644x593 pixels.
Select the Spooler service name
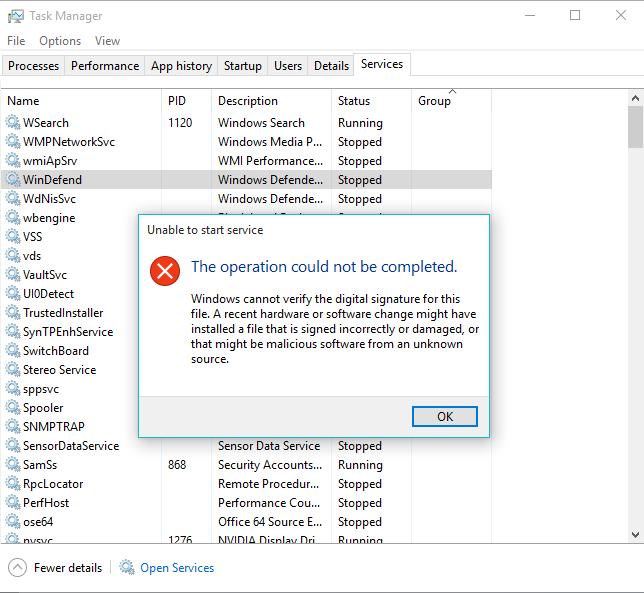point(43,408)
